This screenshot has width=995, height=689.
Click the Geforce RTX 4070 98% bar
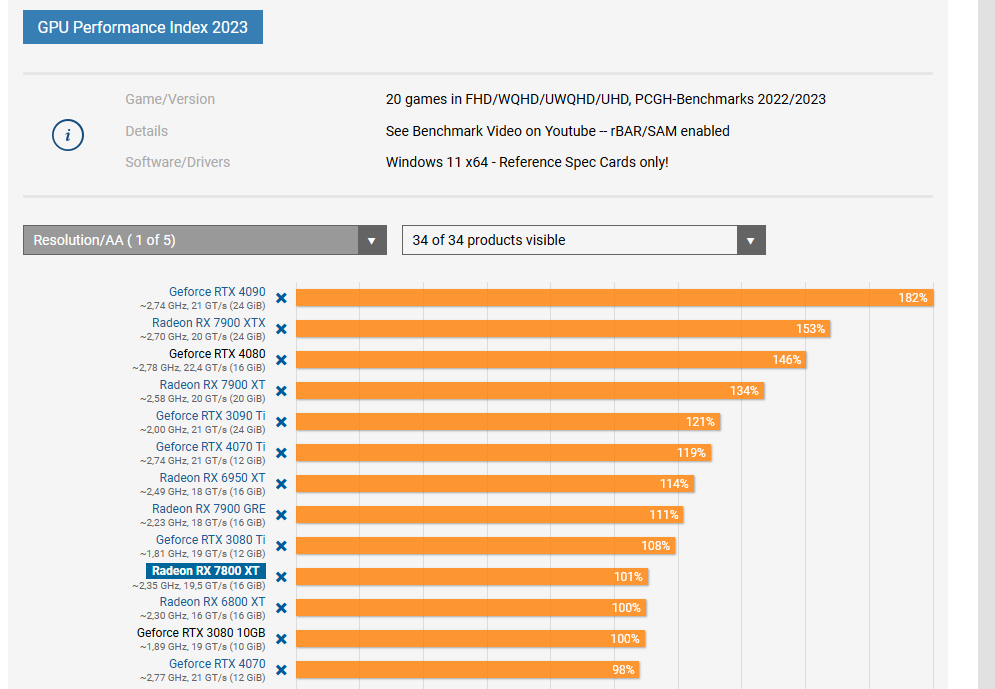[x=467, y=670]
